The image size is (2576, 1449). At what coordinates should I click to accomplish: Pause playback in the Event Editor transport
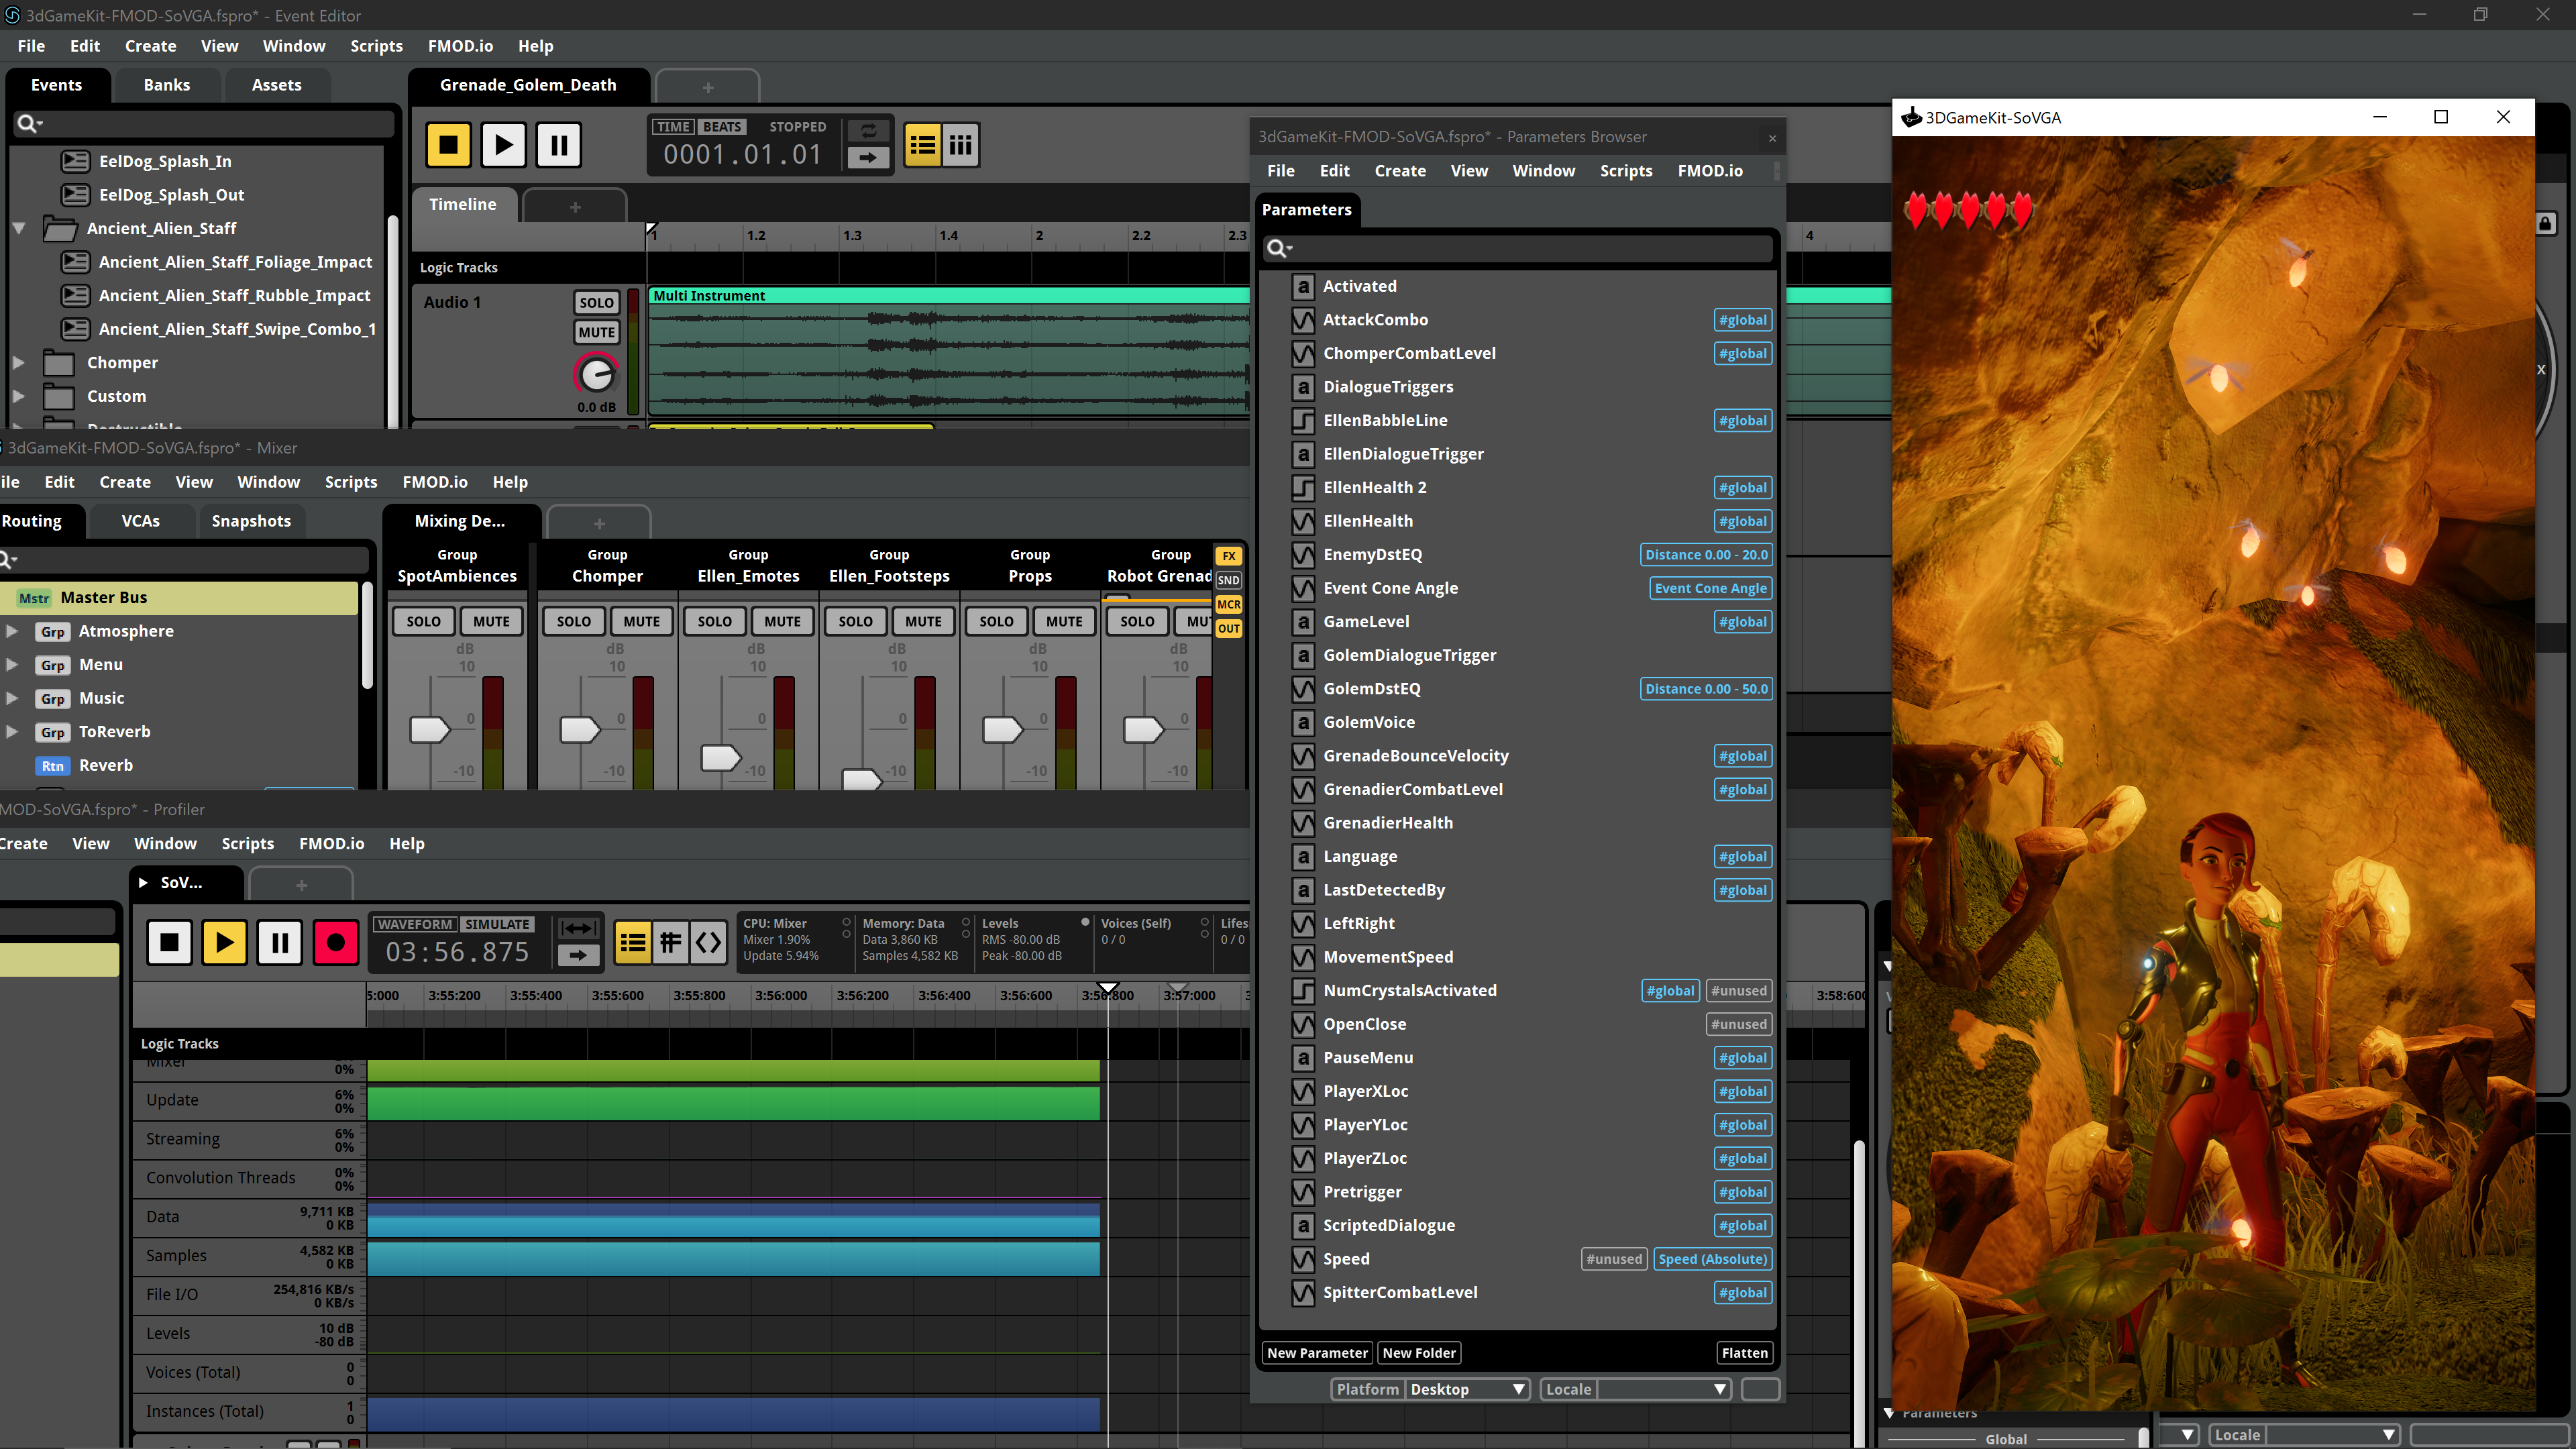[559, 145]
